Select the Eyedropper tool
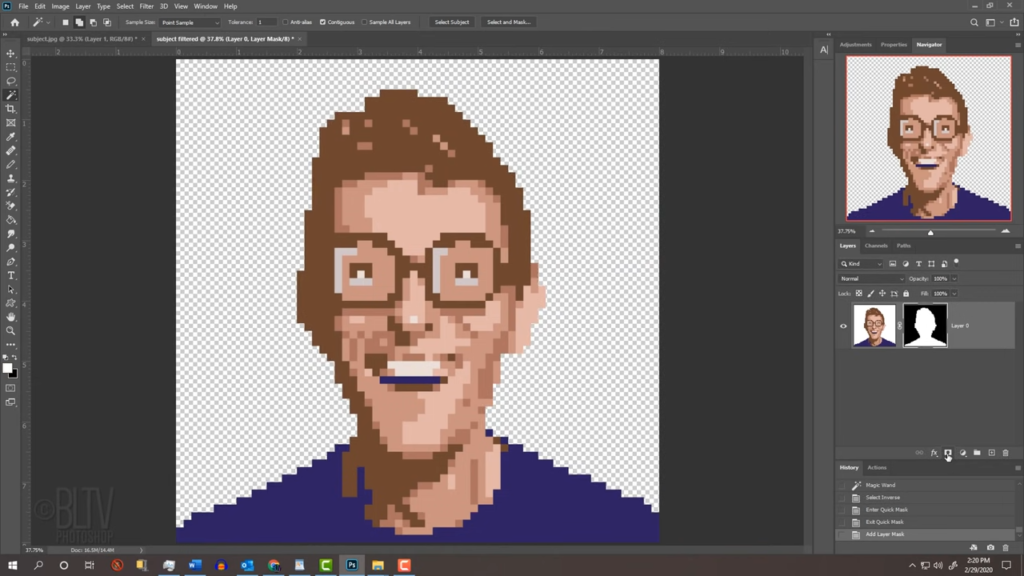The image size is (1024, 576). [x=11, y=136]
